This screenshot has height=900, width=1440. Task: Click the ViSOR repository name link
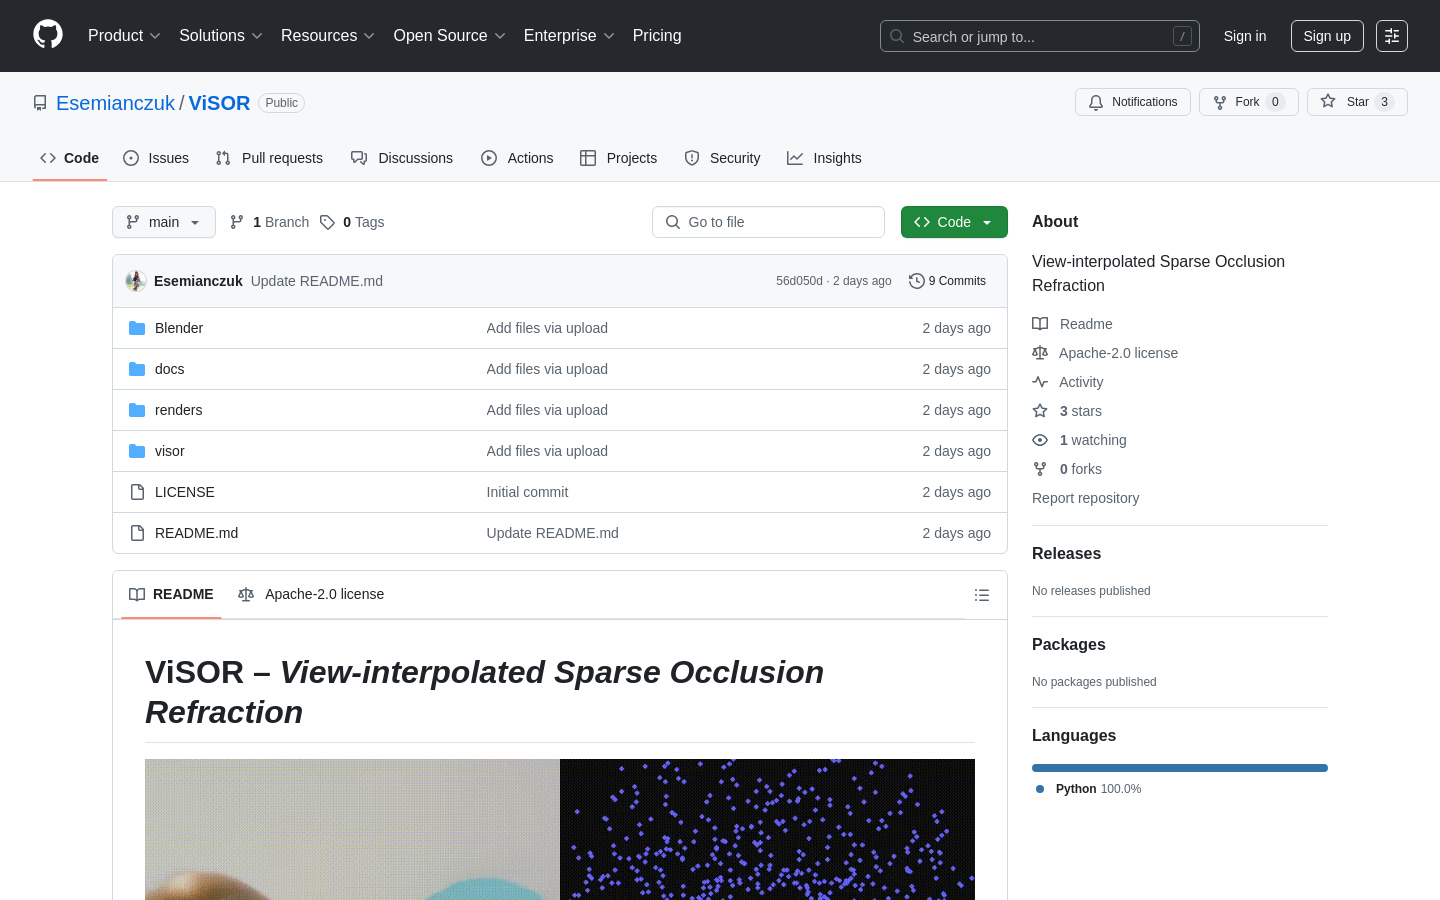pyautogui.click(x=219, y=103)
